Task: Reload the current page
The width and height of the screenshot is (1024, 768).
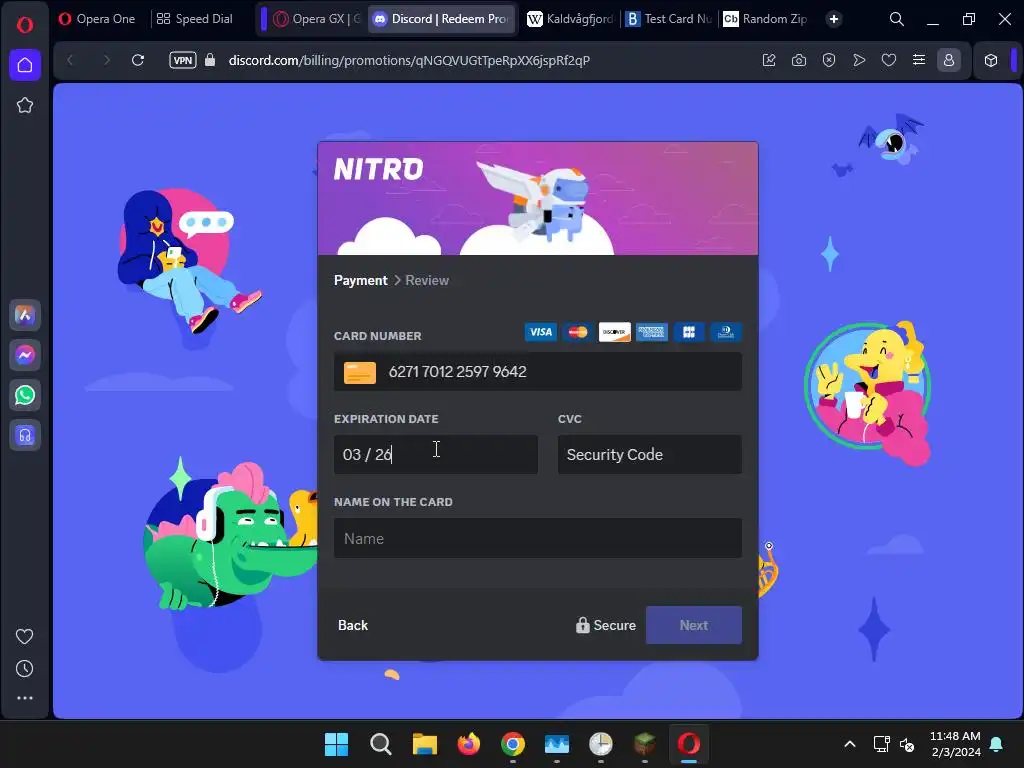Action: pyautogui.click(x=138, y=60)
